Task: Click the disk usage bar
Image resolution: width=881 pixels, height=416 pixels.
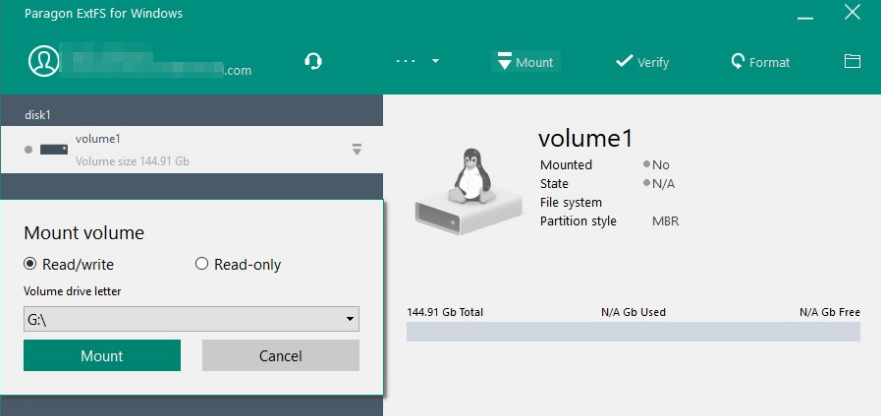Action: point(633,332)
